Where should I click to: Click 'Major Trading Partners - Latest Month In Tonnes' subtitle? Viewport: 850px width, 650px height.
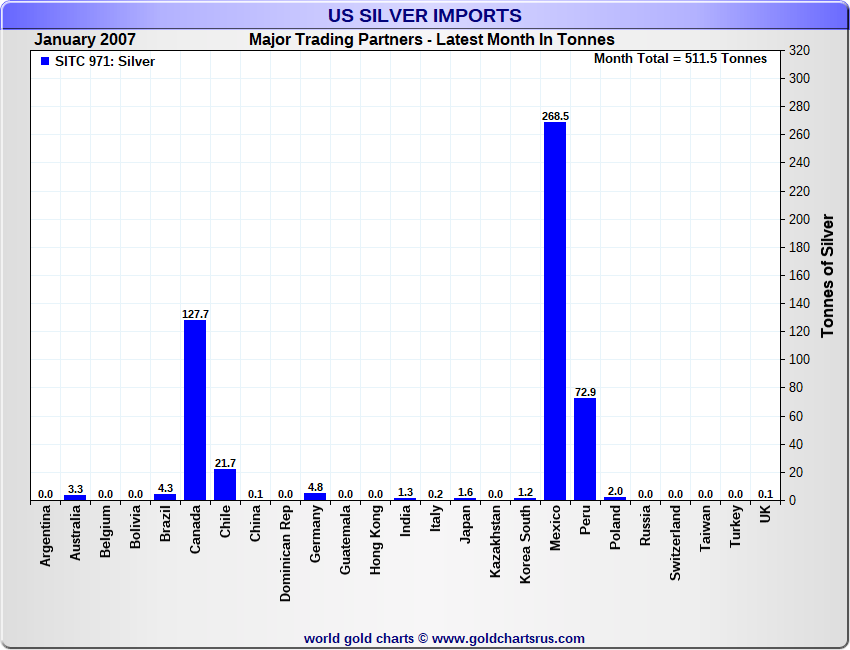point(432,40)
